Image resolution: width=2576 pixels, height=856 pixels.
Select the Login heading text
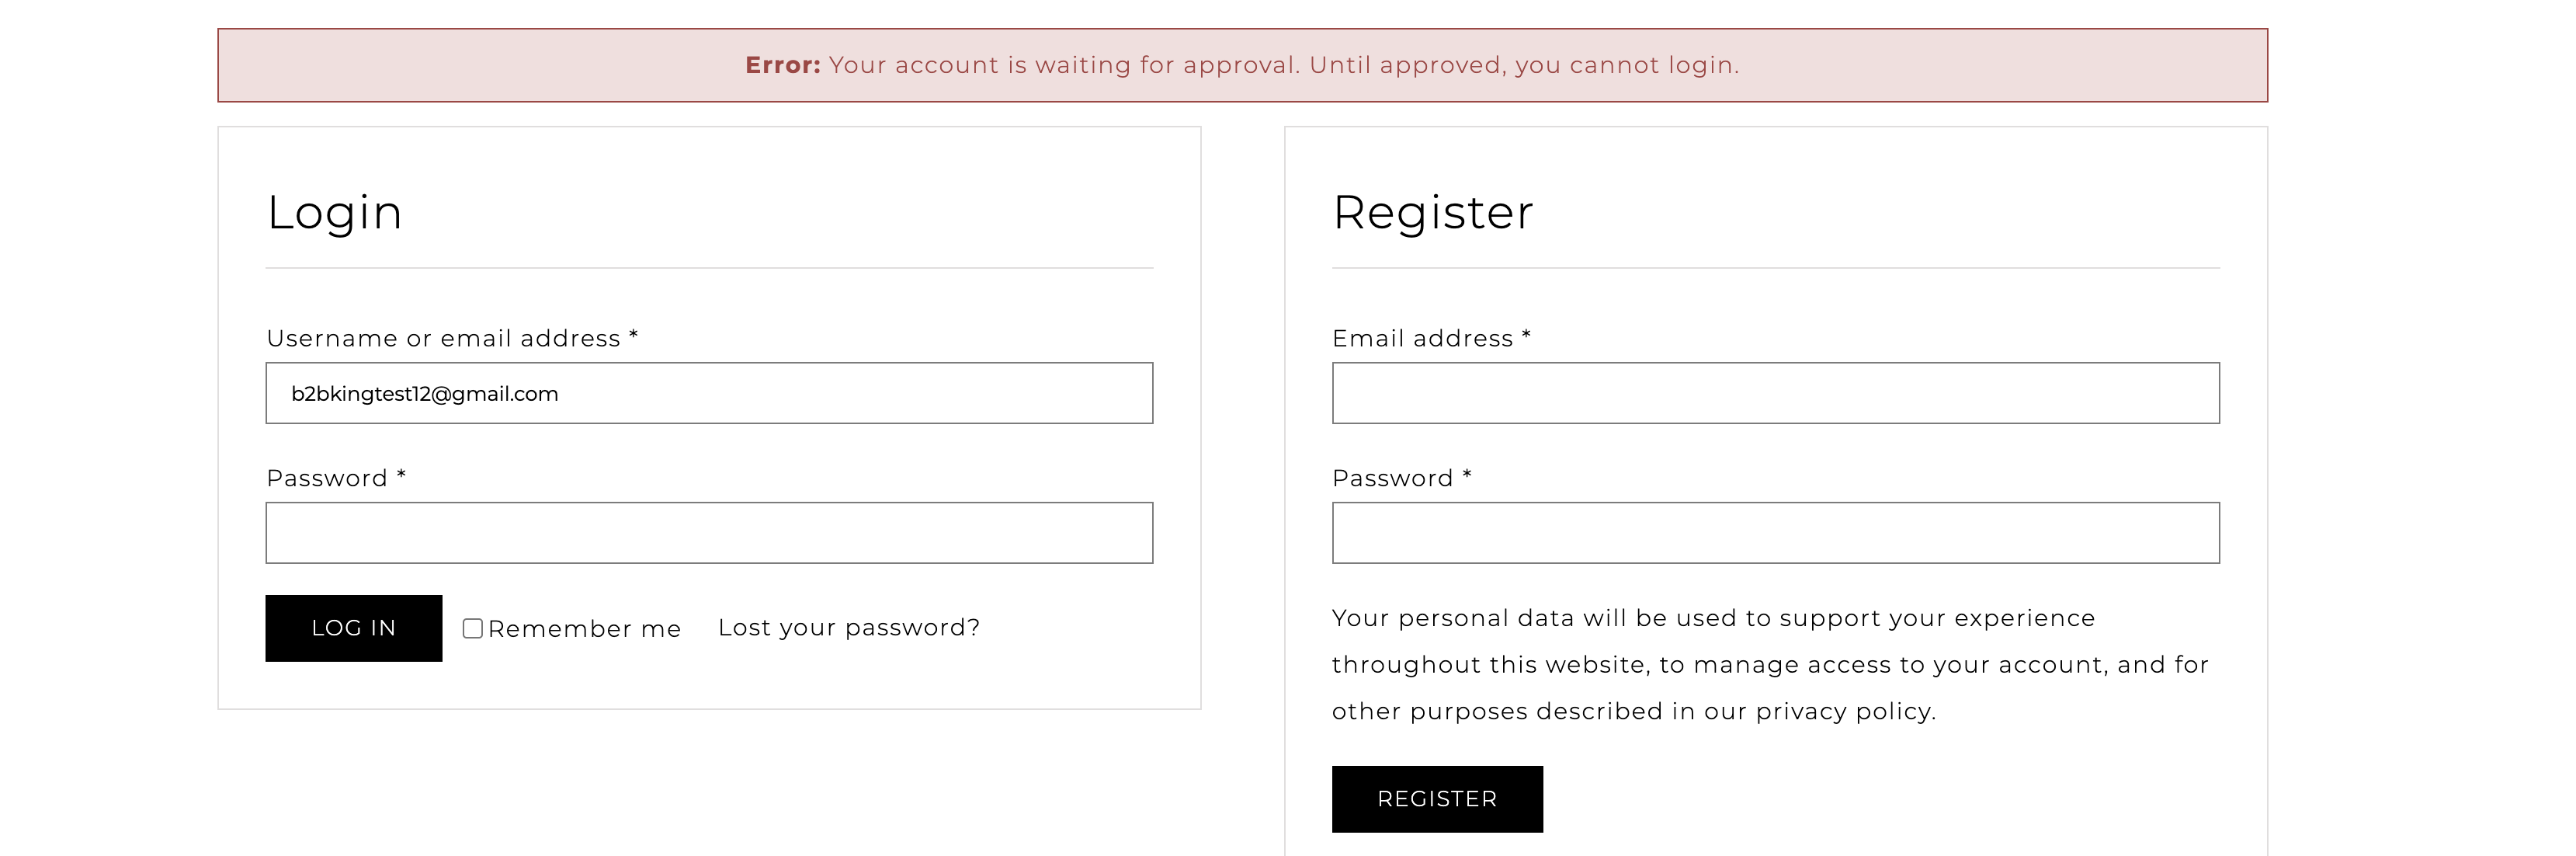334,212
